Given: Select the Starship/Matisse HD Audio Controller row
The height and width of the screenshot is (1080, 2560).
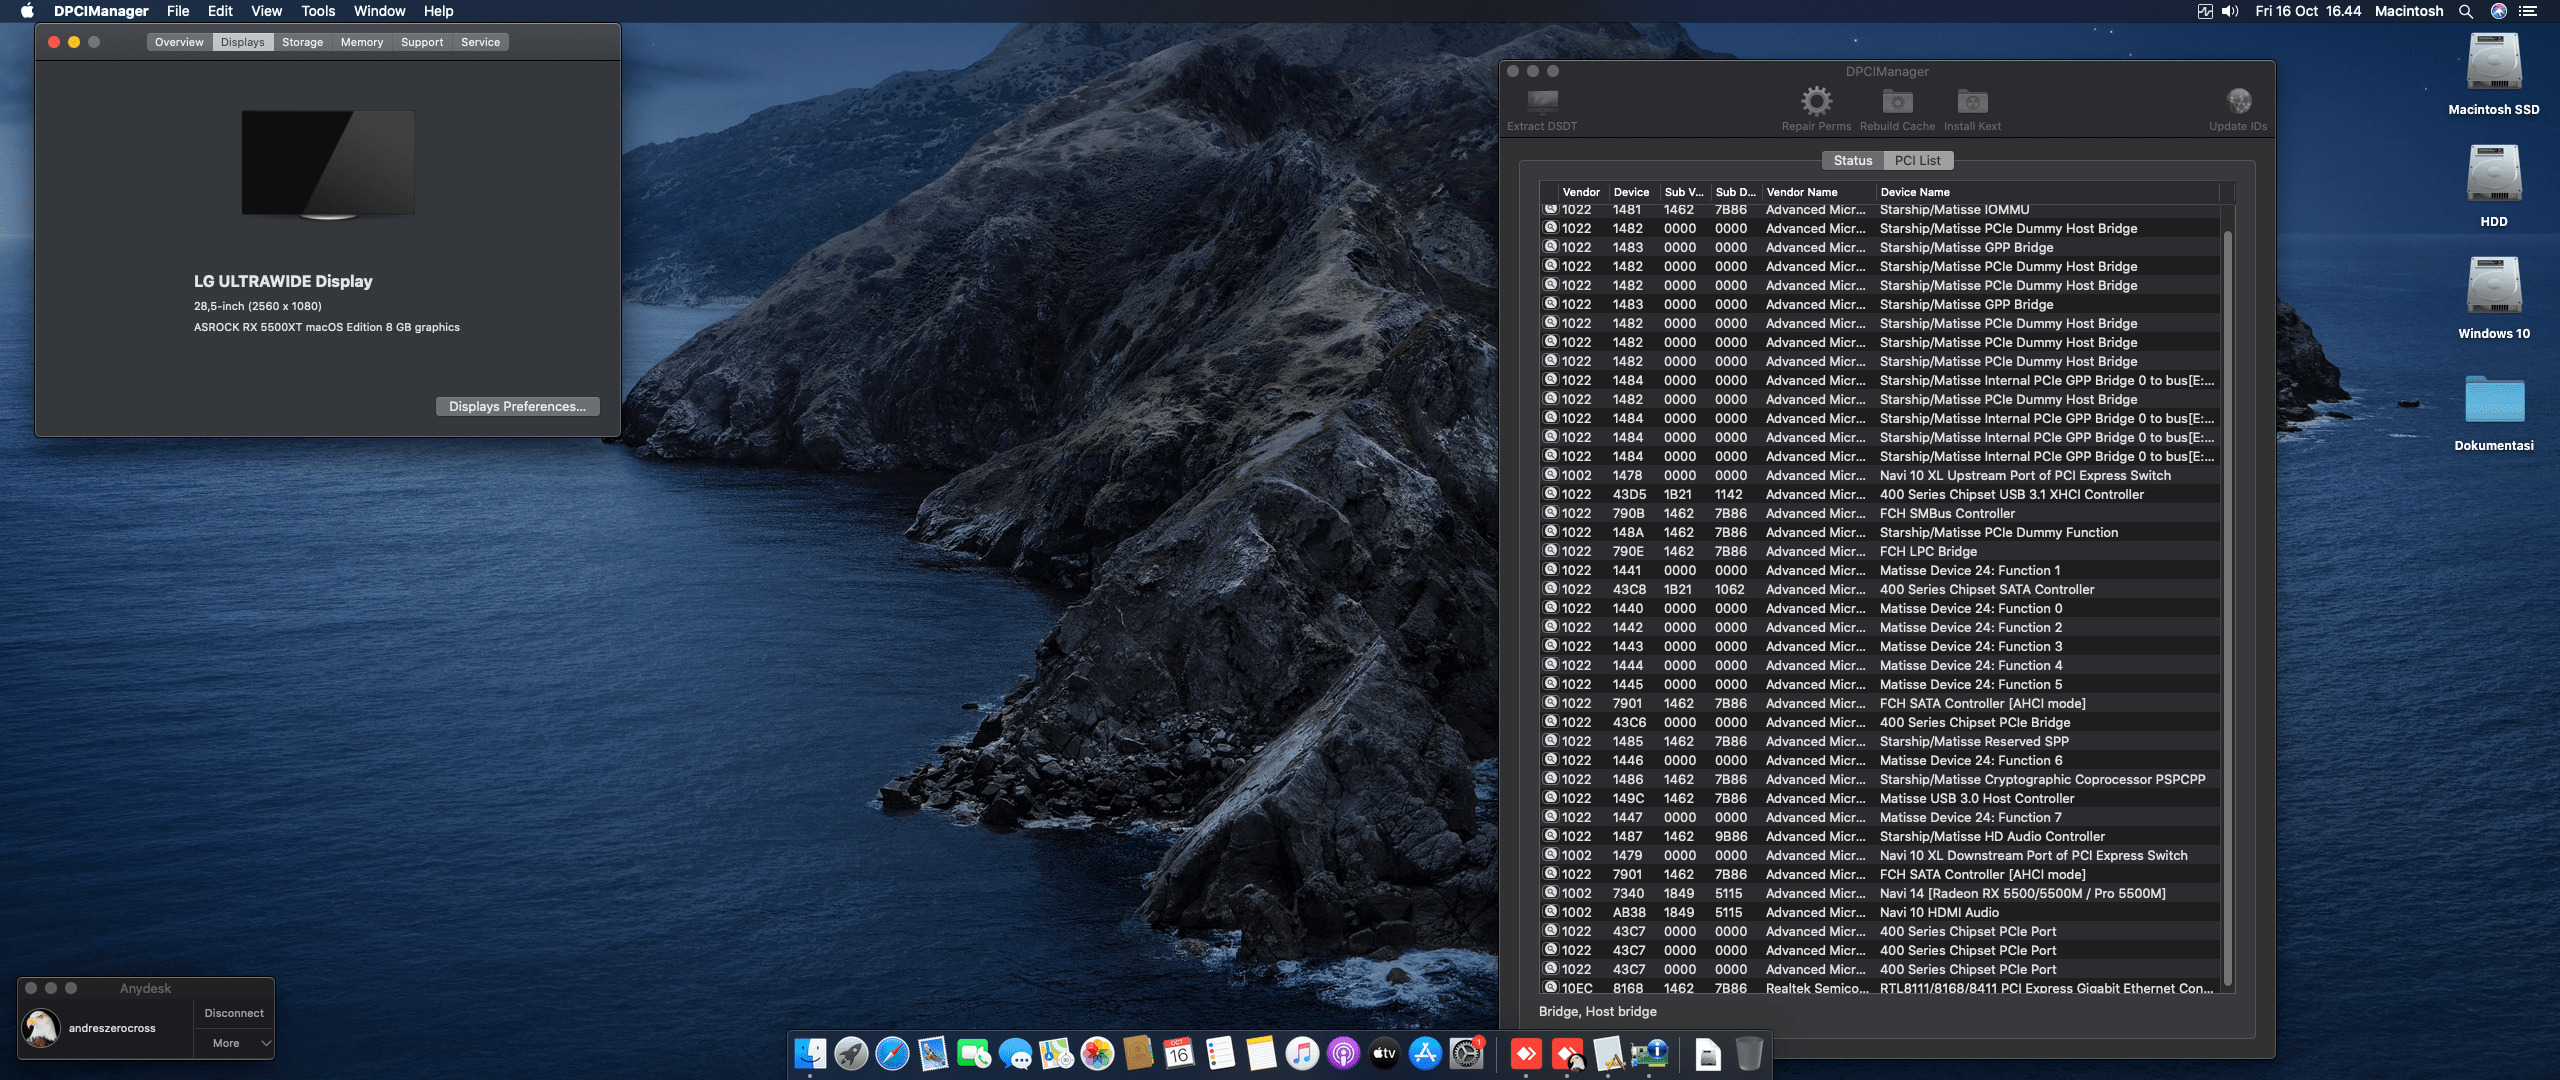Looking at the screenshot, I should click(x=1880, y=836).
